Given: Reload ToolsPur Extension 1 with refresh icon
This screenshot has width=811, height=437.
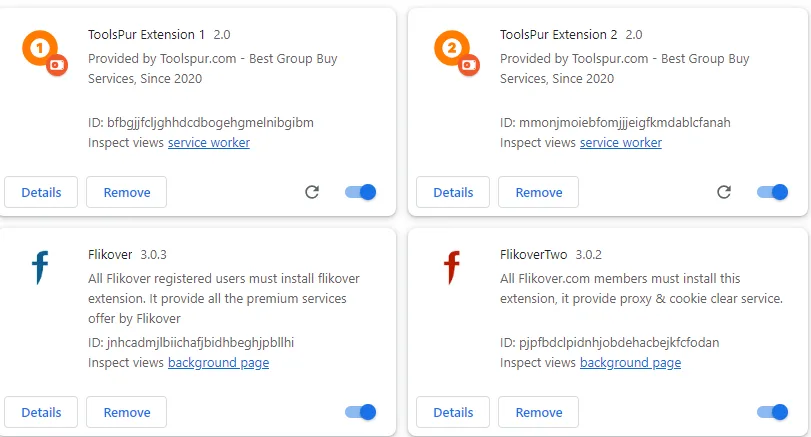Looking at the screenshot, I should (x=312, y=192).
